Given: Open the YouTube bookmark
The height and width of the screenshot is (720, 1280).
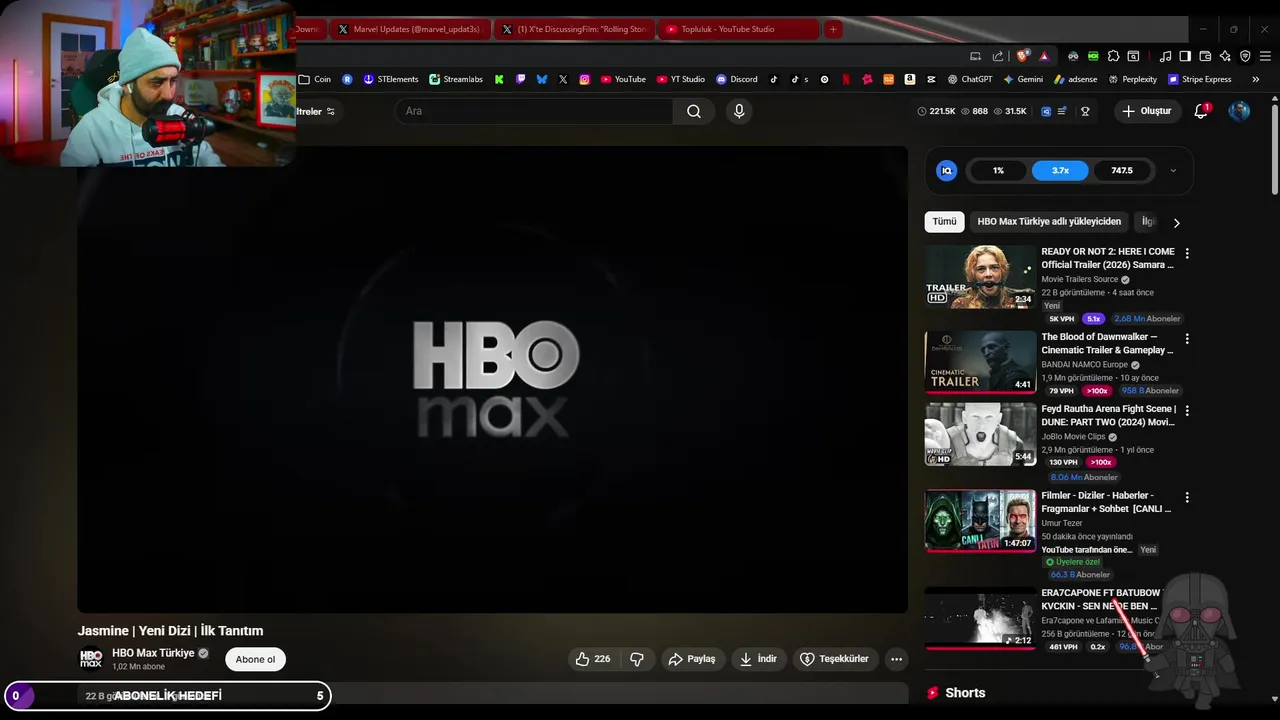Looking at the screenshot, I should [x=623, y=79].
